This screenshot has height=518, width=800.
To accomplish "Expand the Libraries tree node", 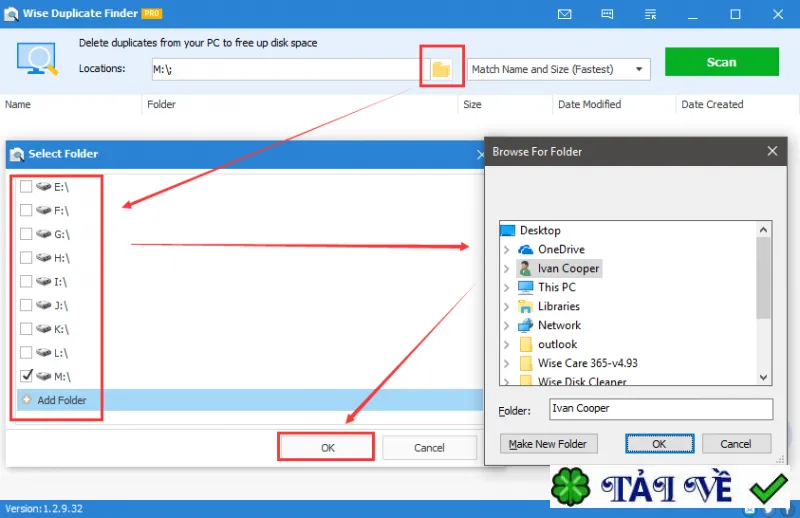I will coord(506,306).
